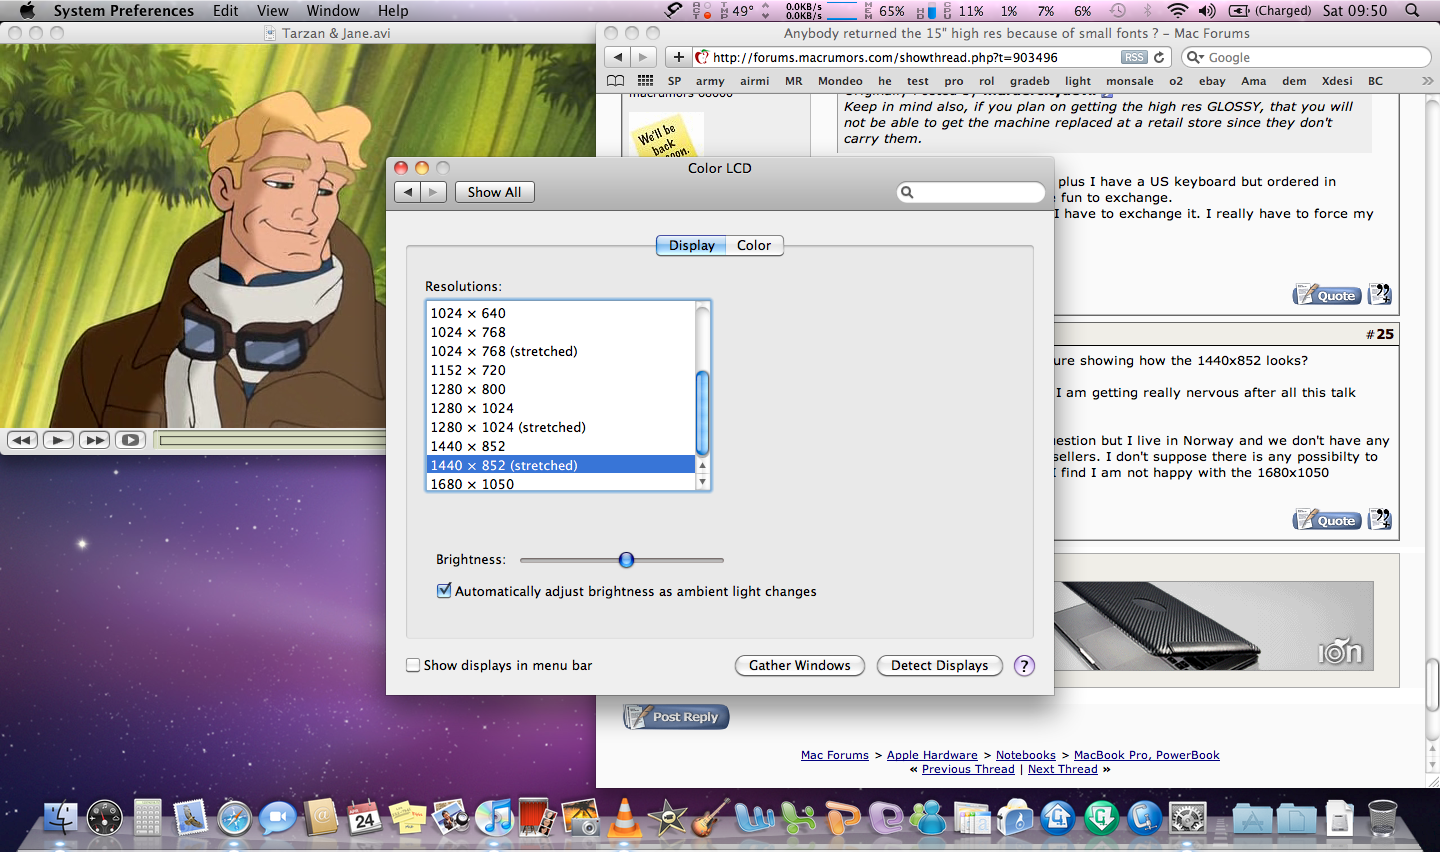1440x852 pixels.
Task: Open display preferences help button
Action: pyautogui.click(x=1024, y=665)
